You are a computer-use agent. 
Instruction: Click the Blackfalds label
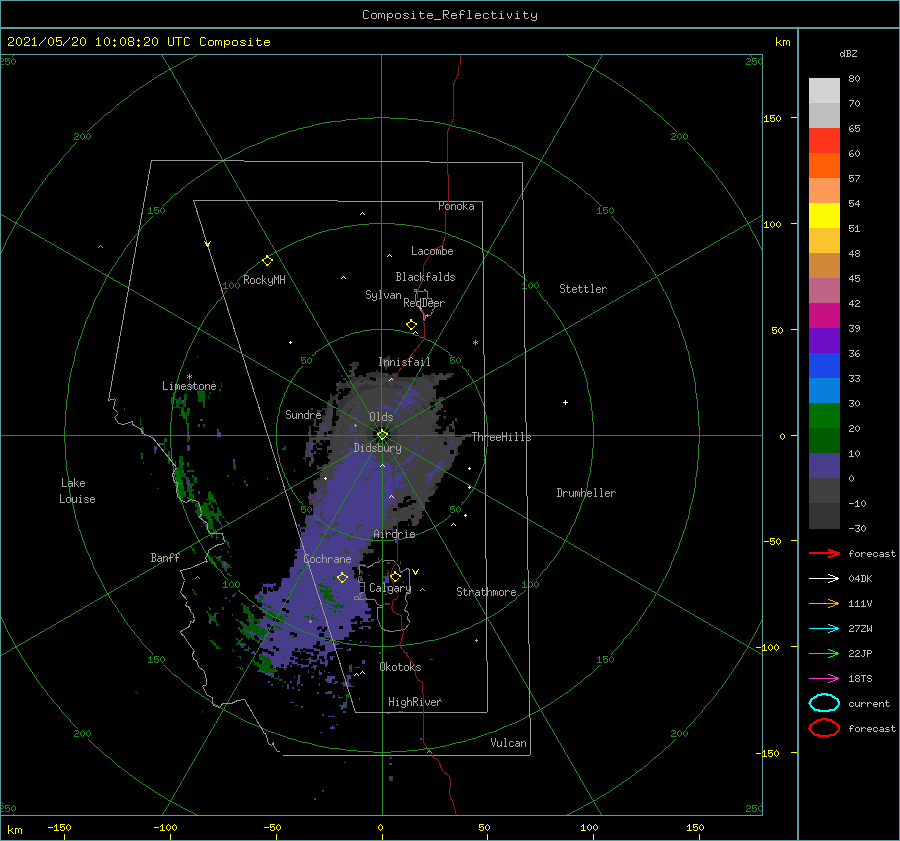click(425, 277)
